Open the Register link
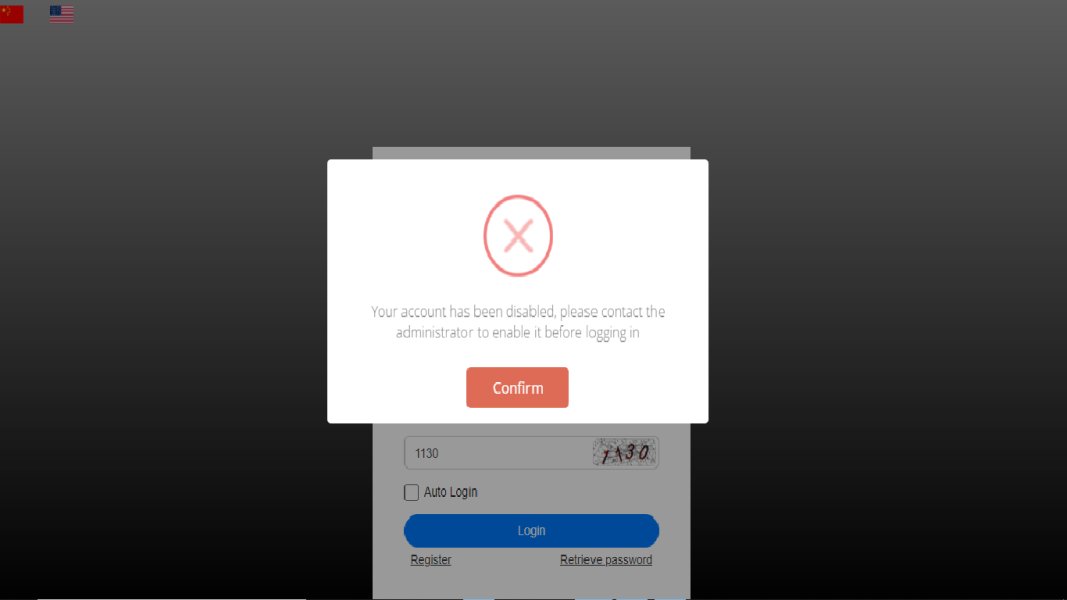 tap(431, 559)
